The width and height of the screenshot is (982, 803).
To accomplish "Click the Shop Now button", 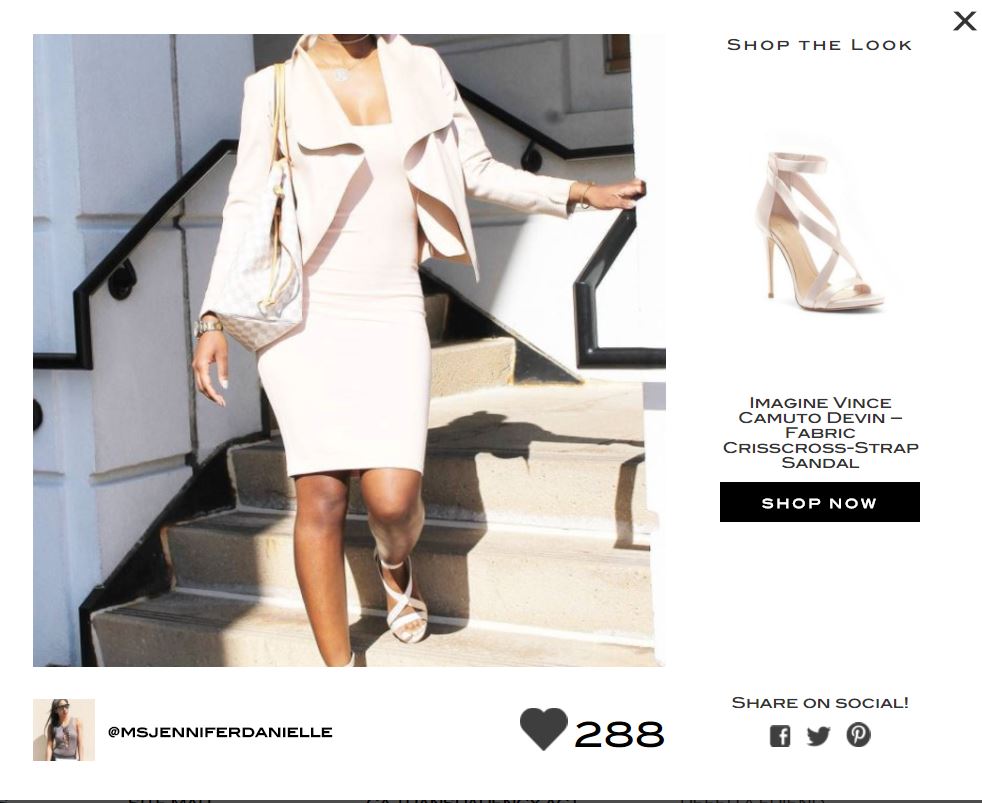I will click(819, 502).
